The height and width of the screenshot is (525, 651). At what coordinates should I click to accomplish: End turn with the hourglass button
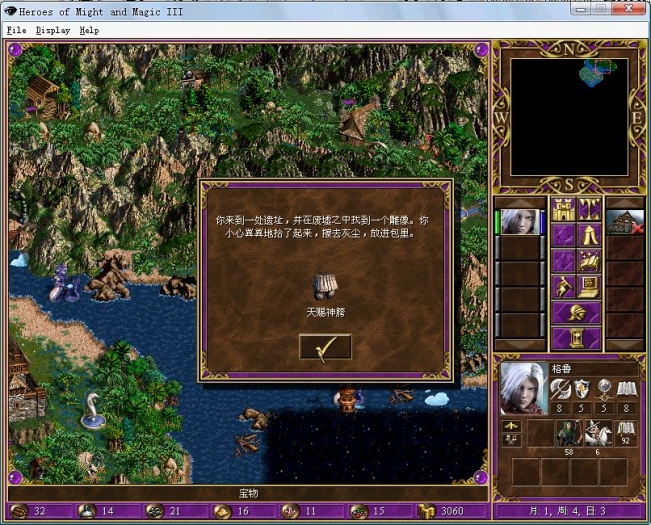(576, 338)
